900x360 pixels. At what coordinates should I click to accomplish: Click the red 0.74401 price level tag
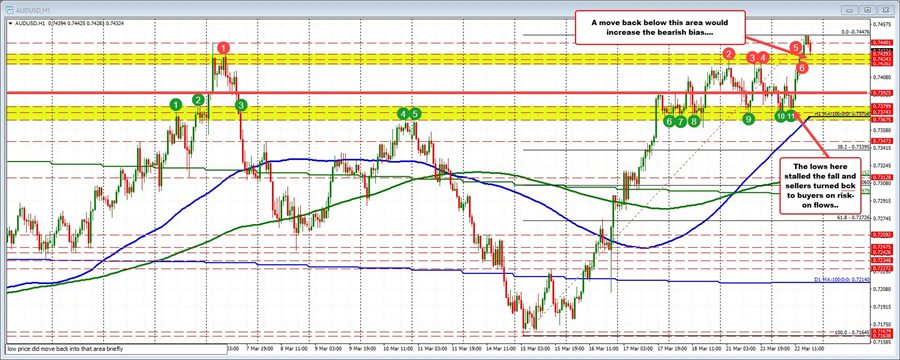pyautogui.click(x=882, y=42)
